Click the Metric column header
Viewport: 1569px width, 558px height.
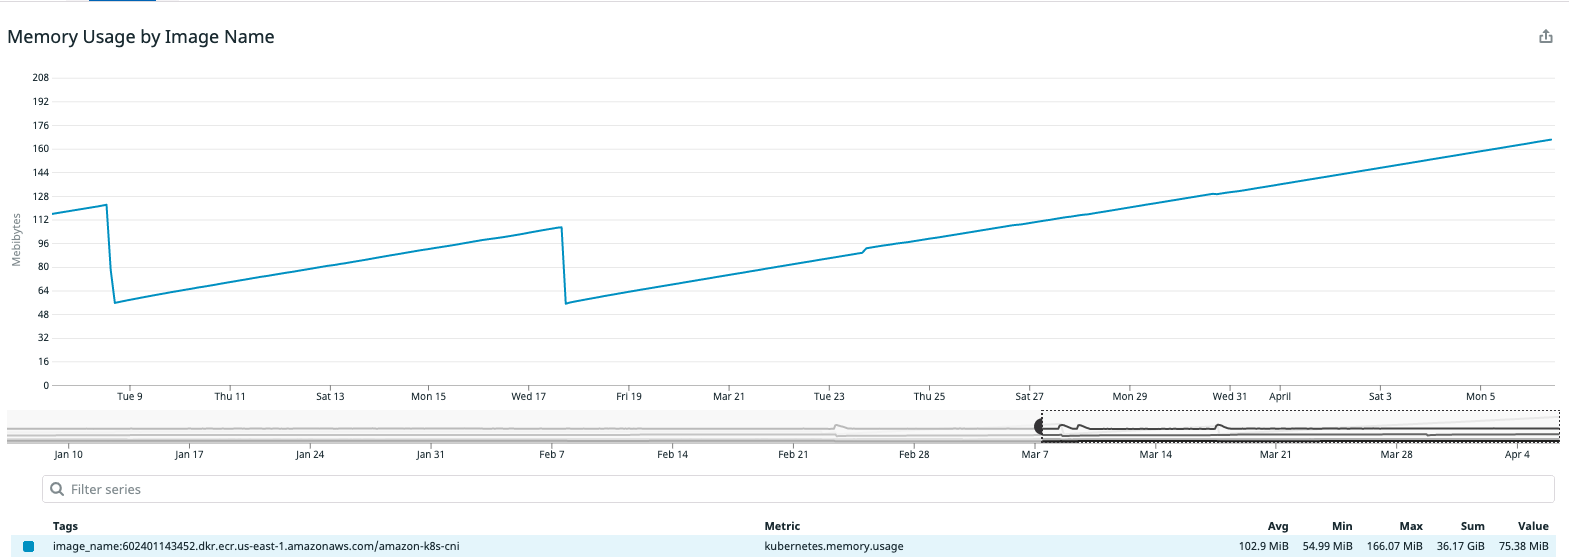(x=782, y=526)
